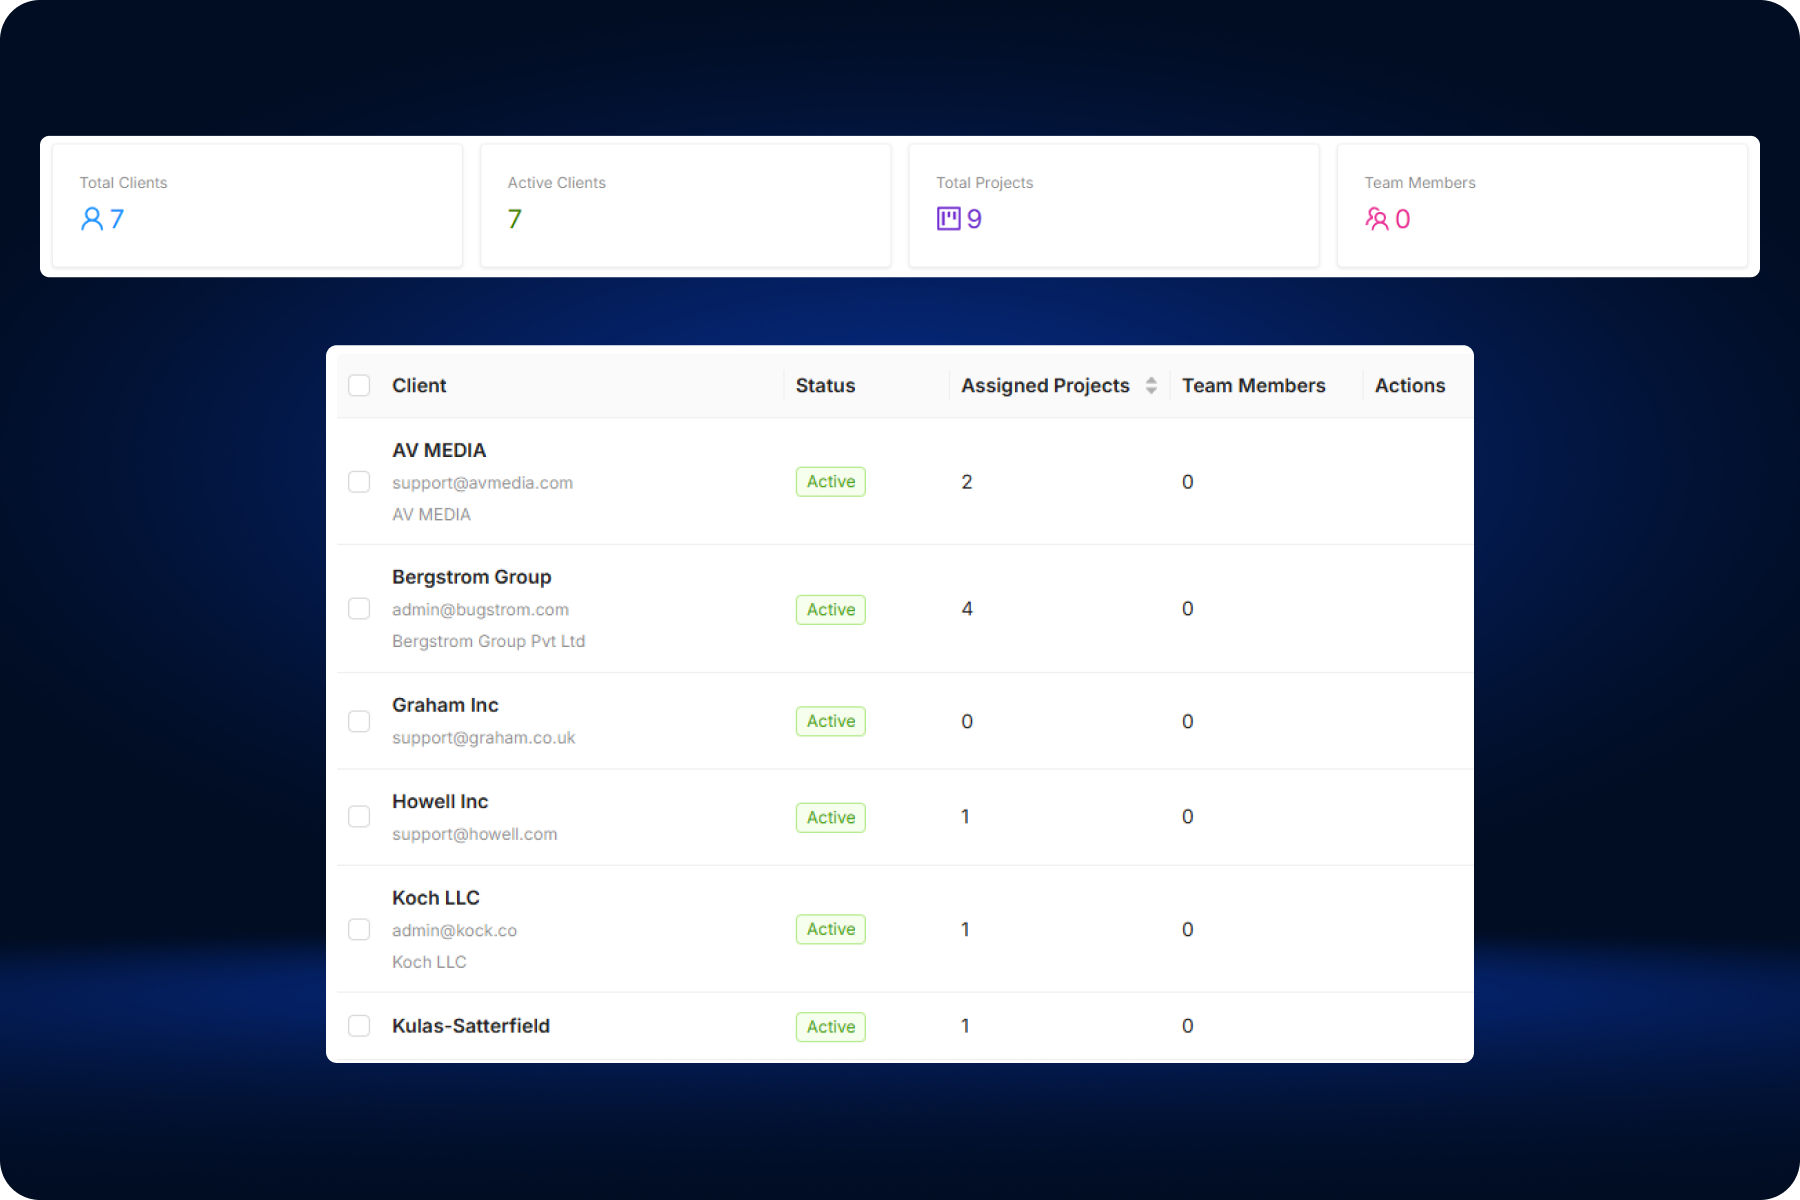Click the Active Clients stat card
Image resolution: width=1800 pixels, height=1200 pixels.
[685, 205]
